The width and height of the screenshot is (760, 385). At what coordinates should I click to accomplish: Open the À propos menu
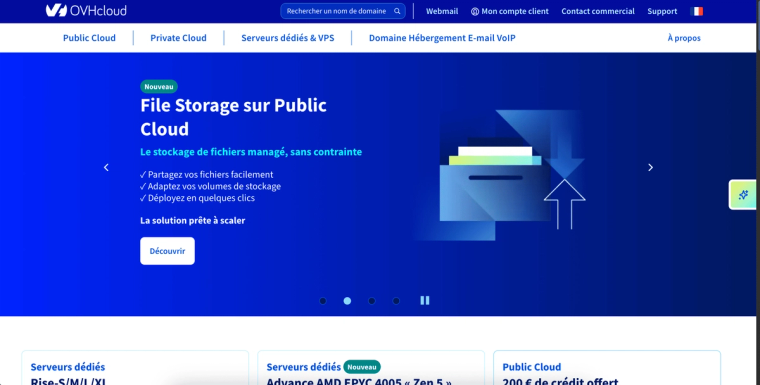coord(684,38)
